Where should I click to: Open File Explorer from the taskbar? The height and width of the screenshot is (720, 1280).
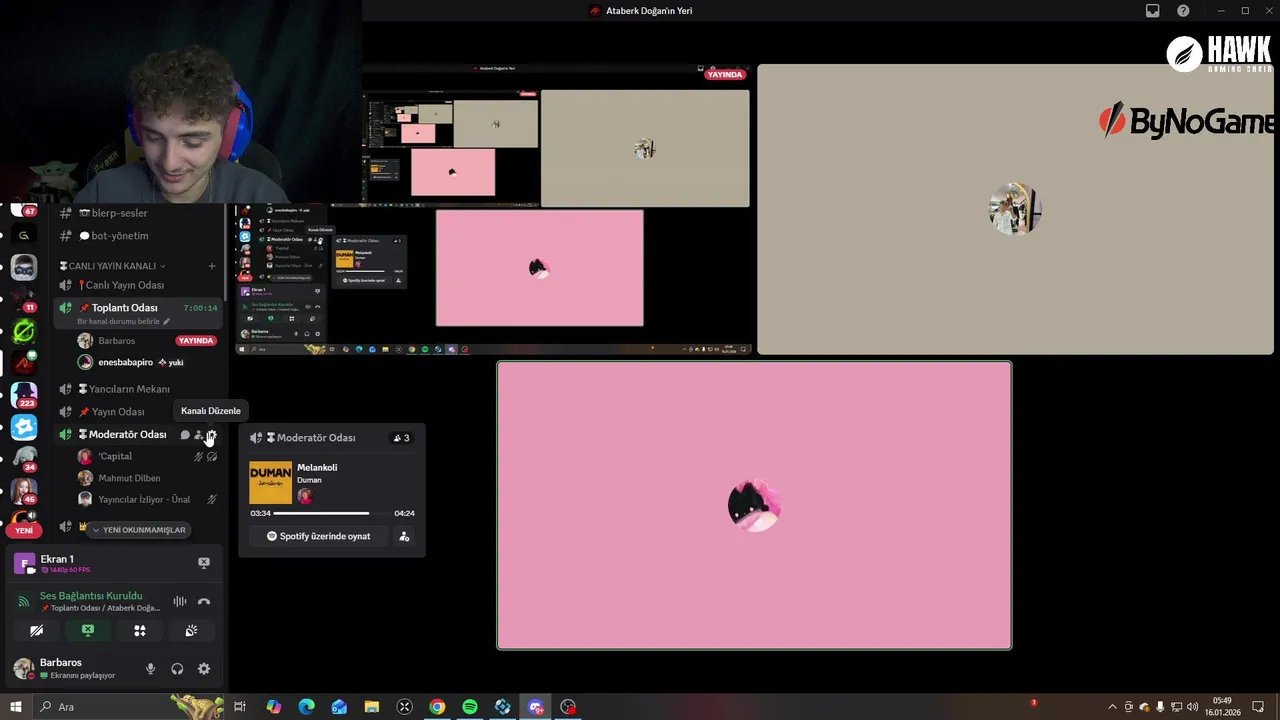(372, 707)
